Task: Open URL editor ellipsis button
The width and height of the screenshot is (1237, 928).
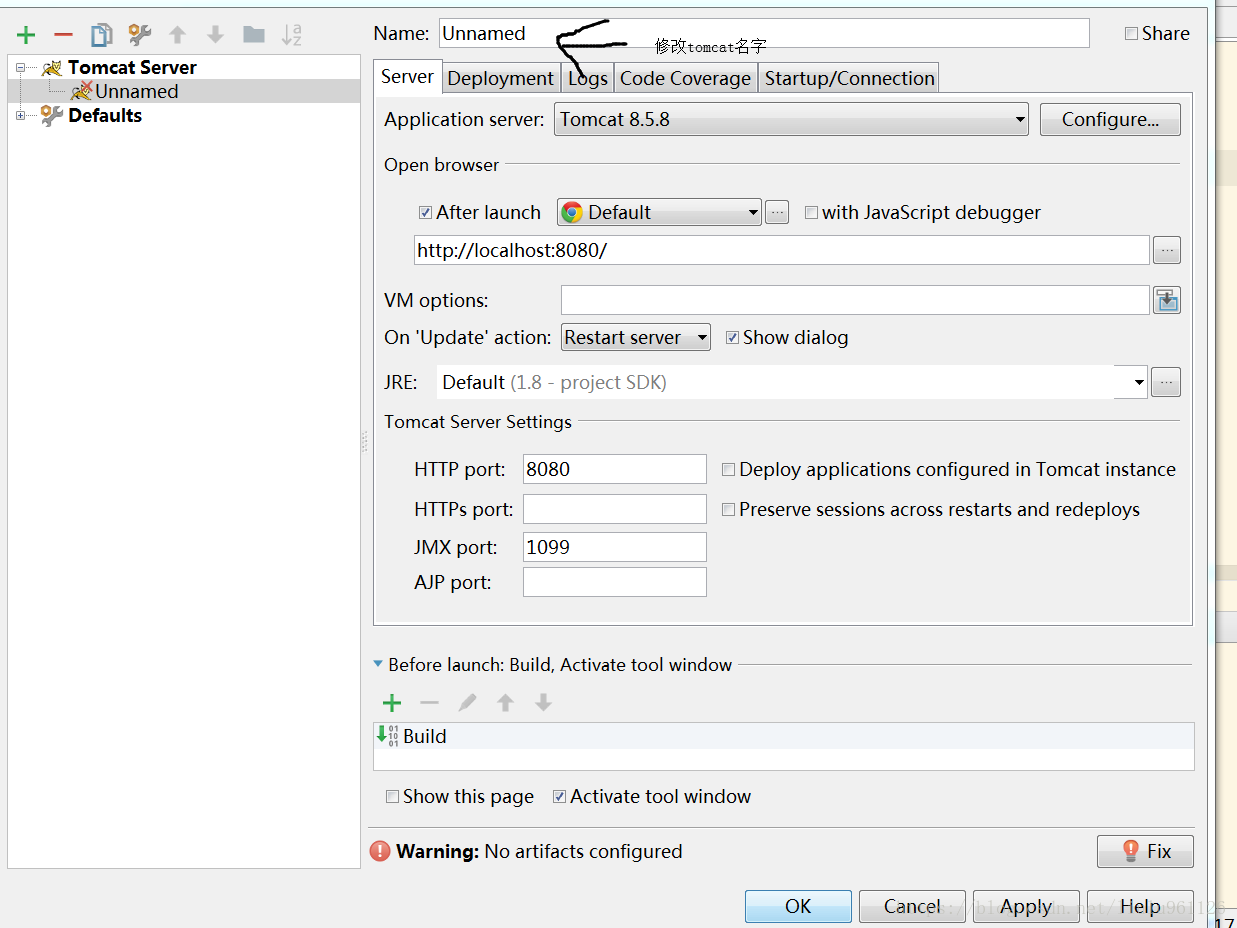Action: [1167, 250]
